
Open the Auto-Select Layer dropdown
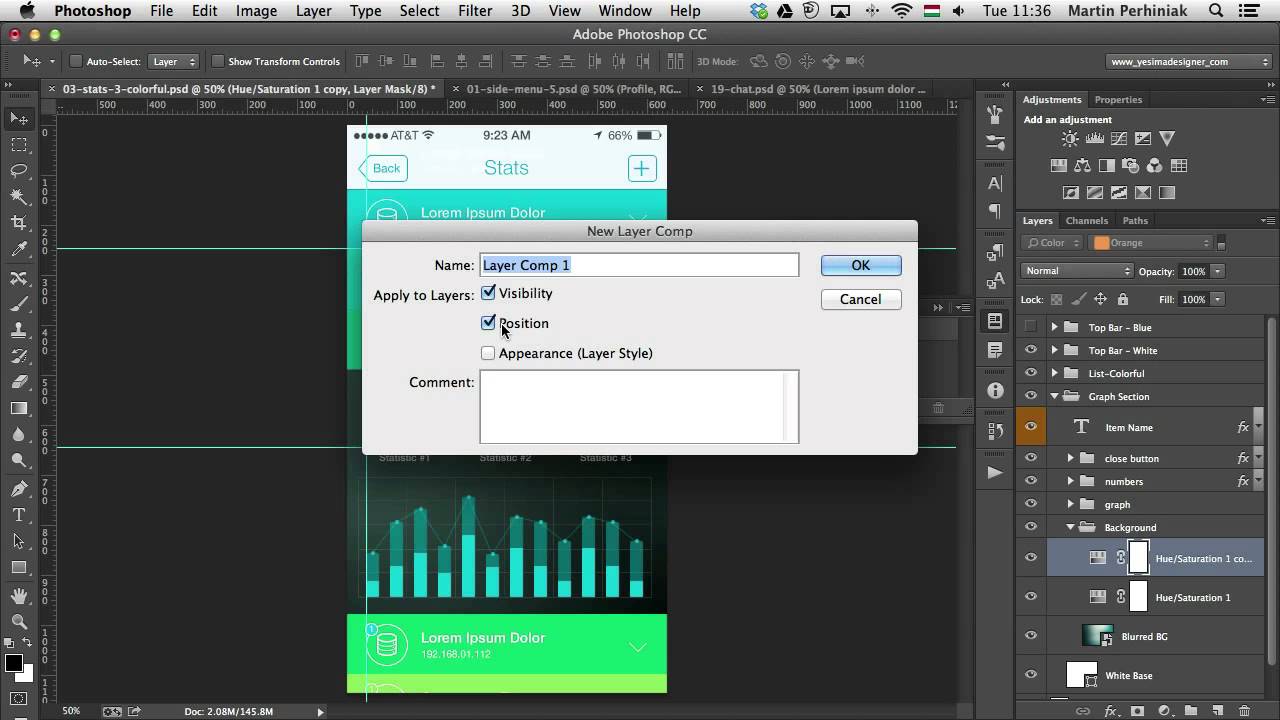pyautogui.click(x=174, y=62)
